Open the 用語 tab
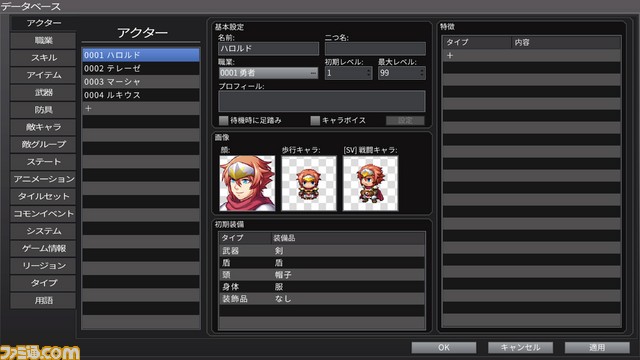This screenshot has height=360, width=640. click(x=43, y=301)
